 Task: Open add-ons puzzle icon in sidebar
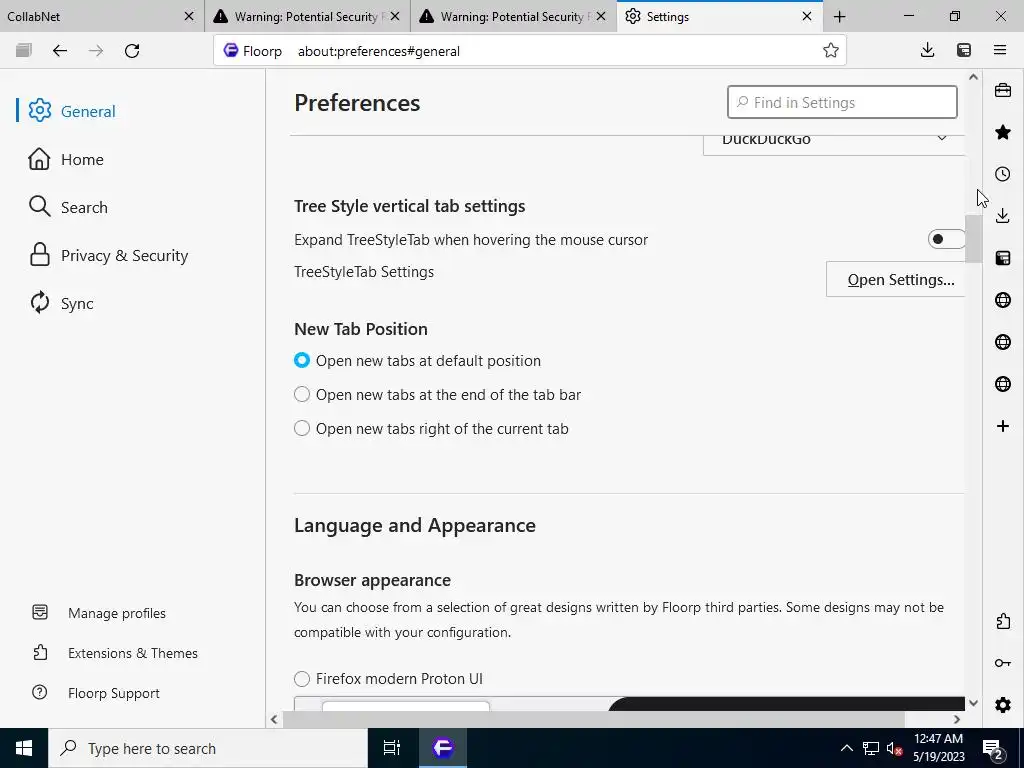1003,621
